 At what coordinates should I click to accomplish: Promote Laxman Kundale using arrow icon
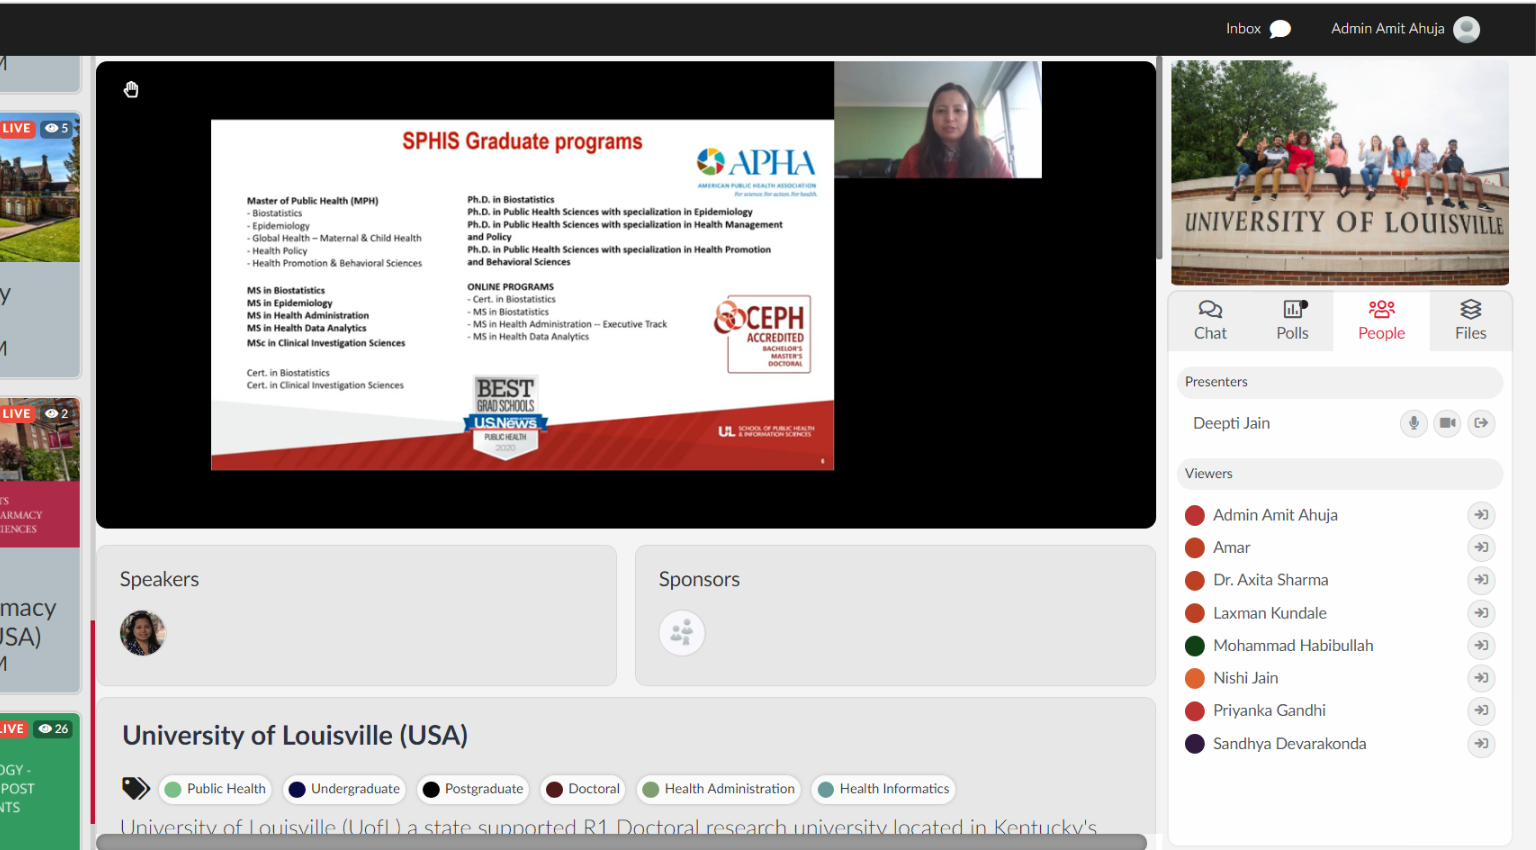pyautogui.click(x=1481, y=613)
